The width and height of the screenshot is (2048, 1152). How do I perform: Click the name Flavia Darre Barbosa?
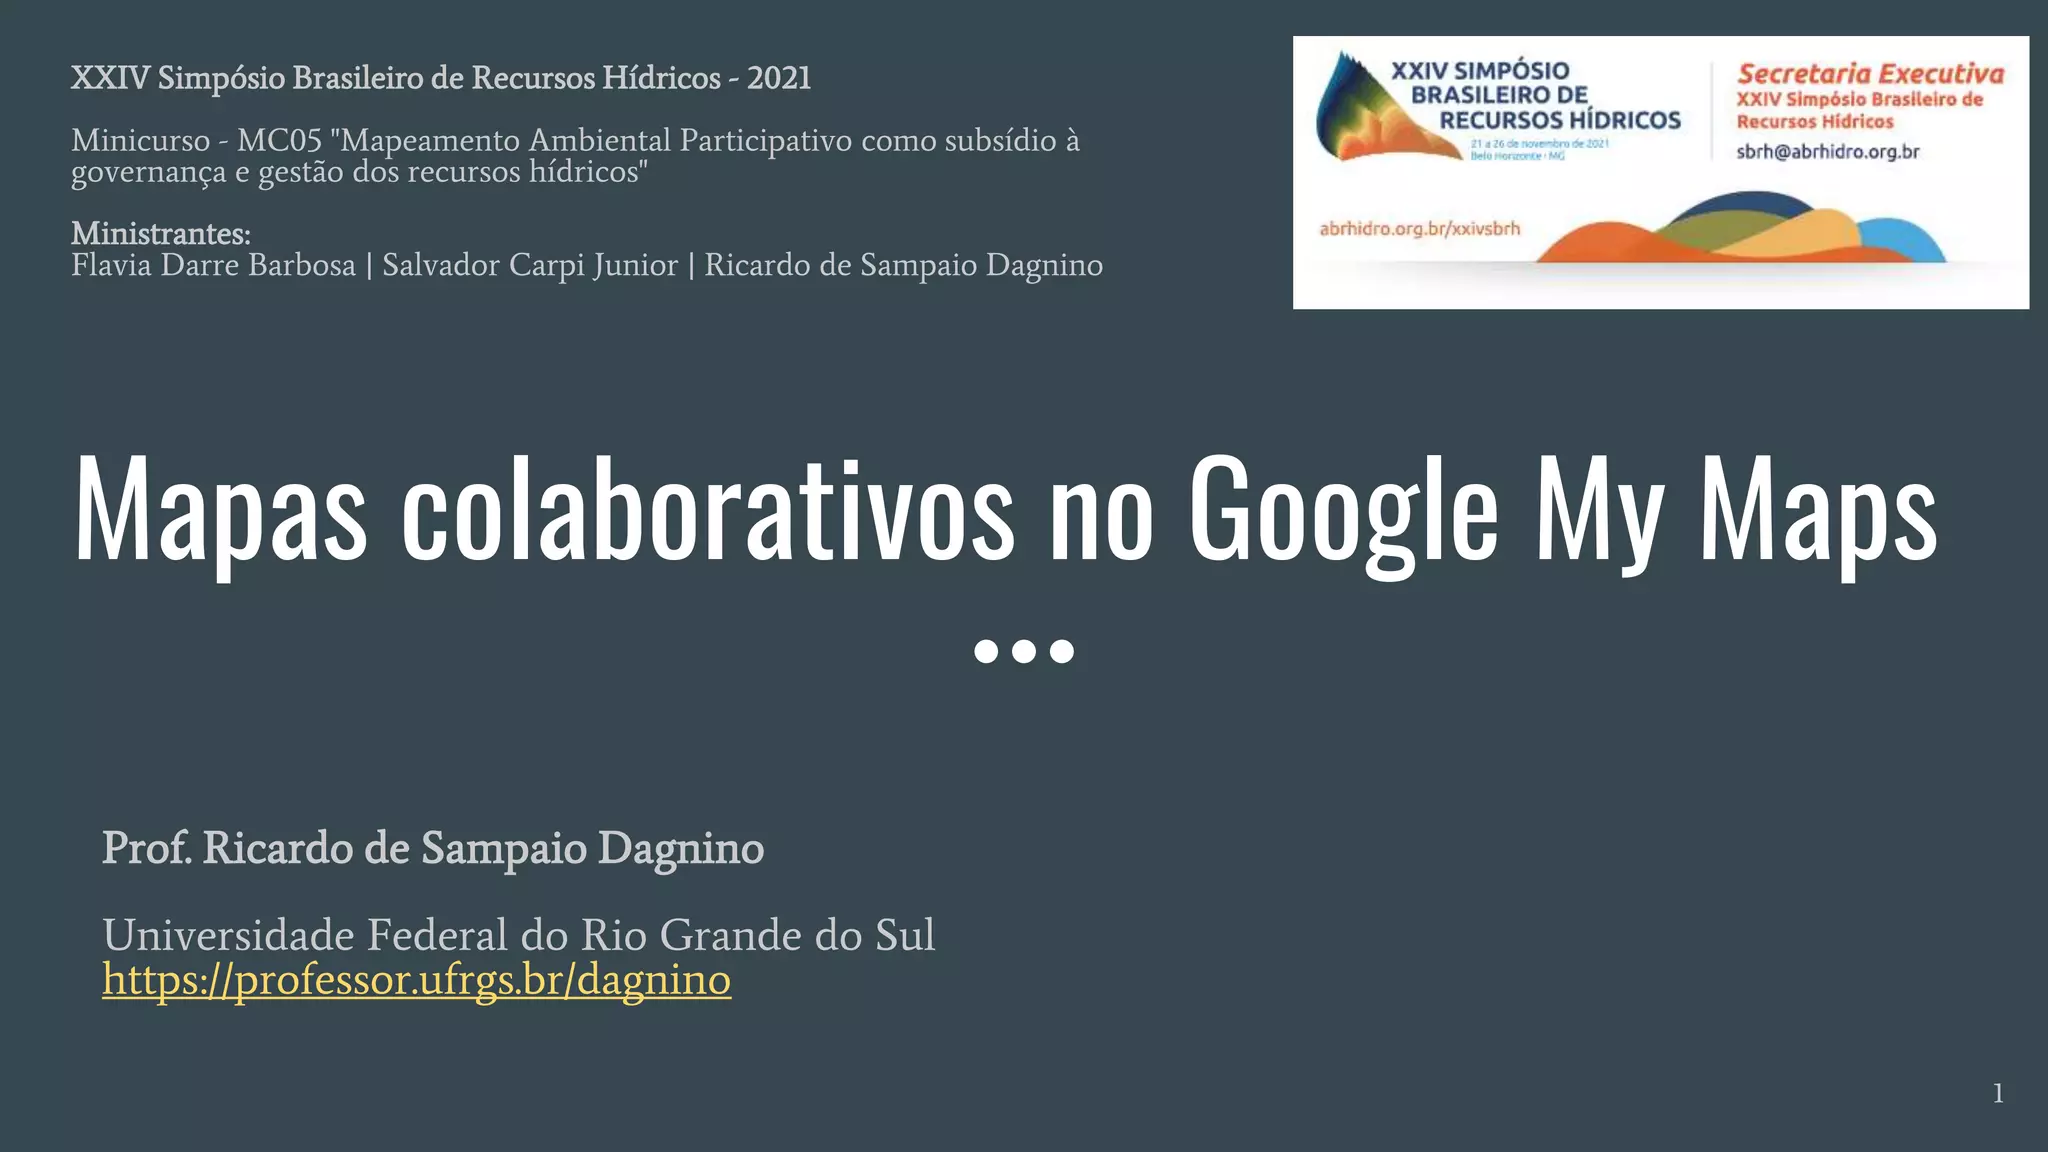[x=213, y=266]
